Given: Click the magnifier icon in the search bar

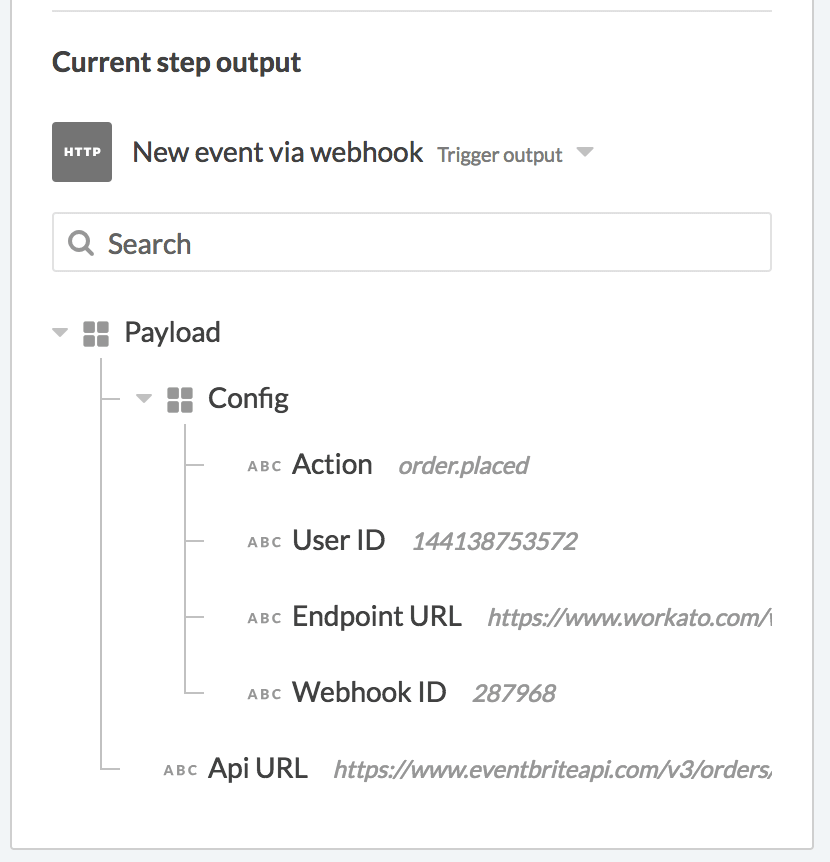Looking at the screenshot, I should pyautogui.click(x=80, y=242).
